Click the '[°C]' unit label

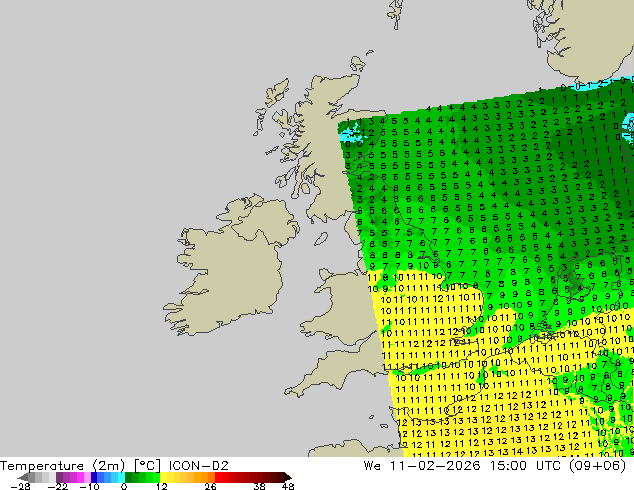pos(147,466)
